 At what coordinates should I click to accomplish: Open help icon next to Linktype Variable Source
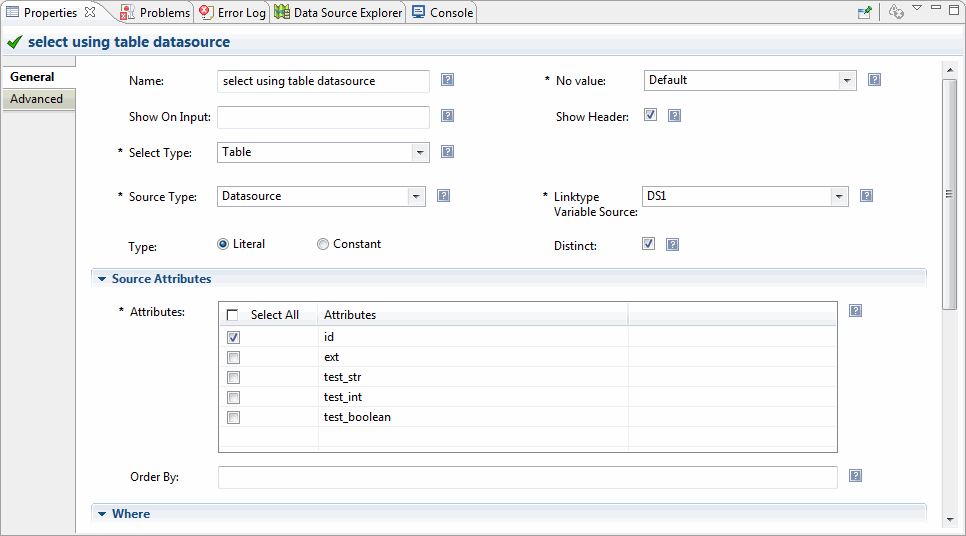coord(866,195)
